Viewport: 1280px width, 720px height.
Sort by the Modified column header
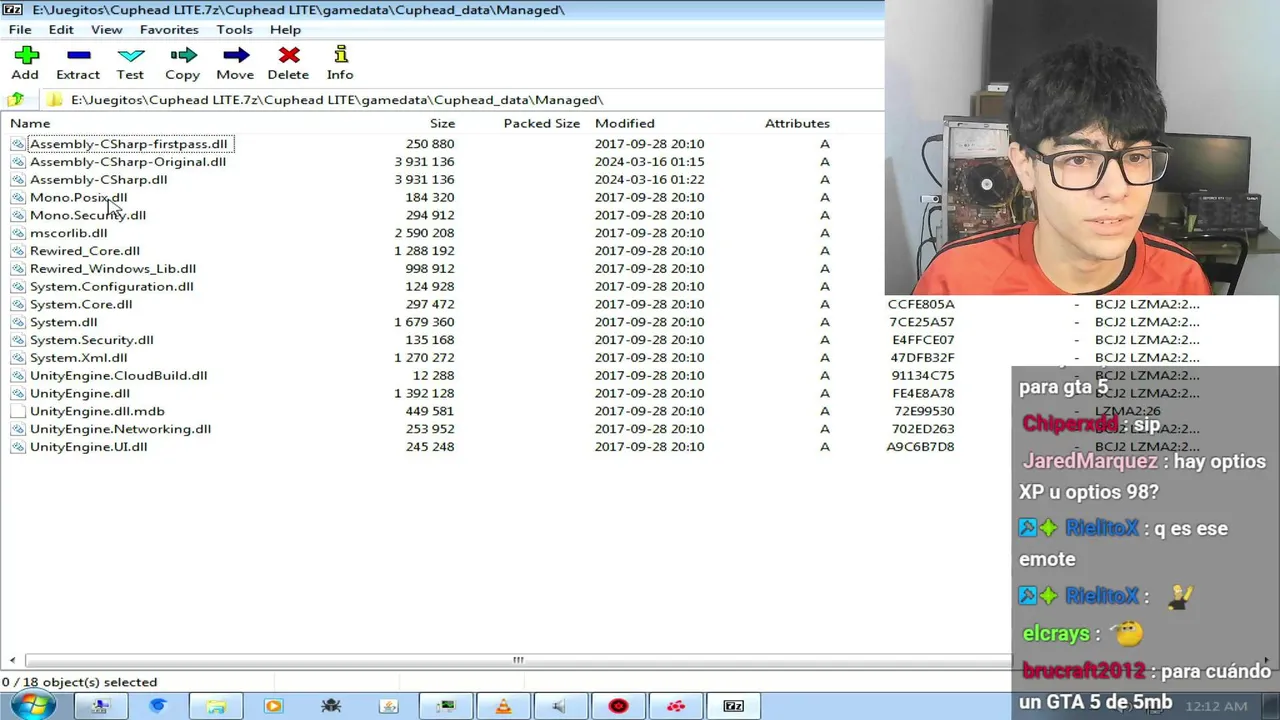(x=625, y=123)
